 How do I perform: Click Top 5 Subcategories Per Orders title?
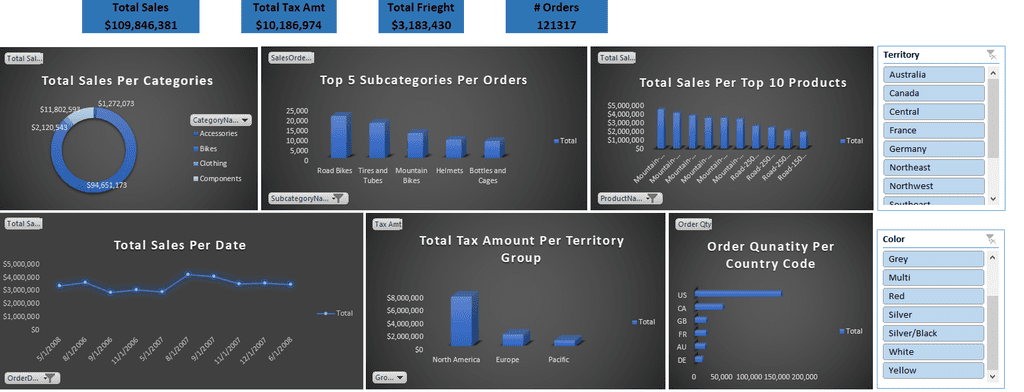(424, 80)
